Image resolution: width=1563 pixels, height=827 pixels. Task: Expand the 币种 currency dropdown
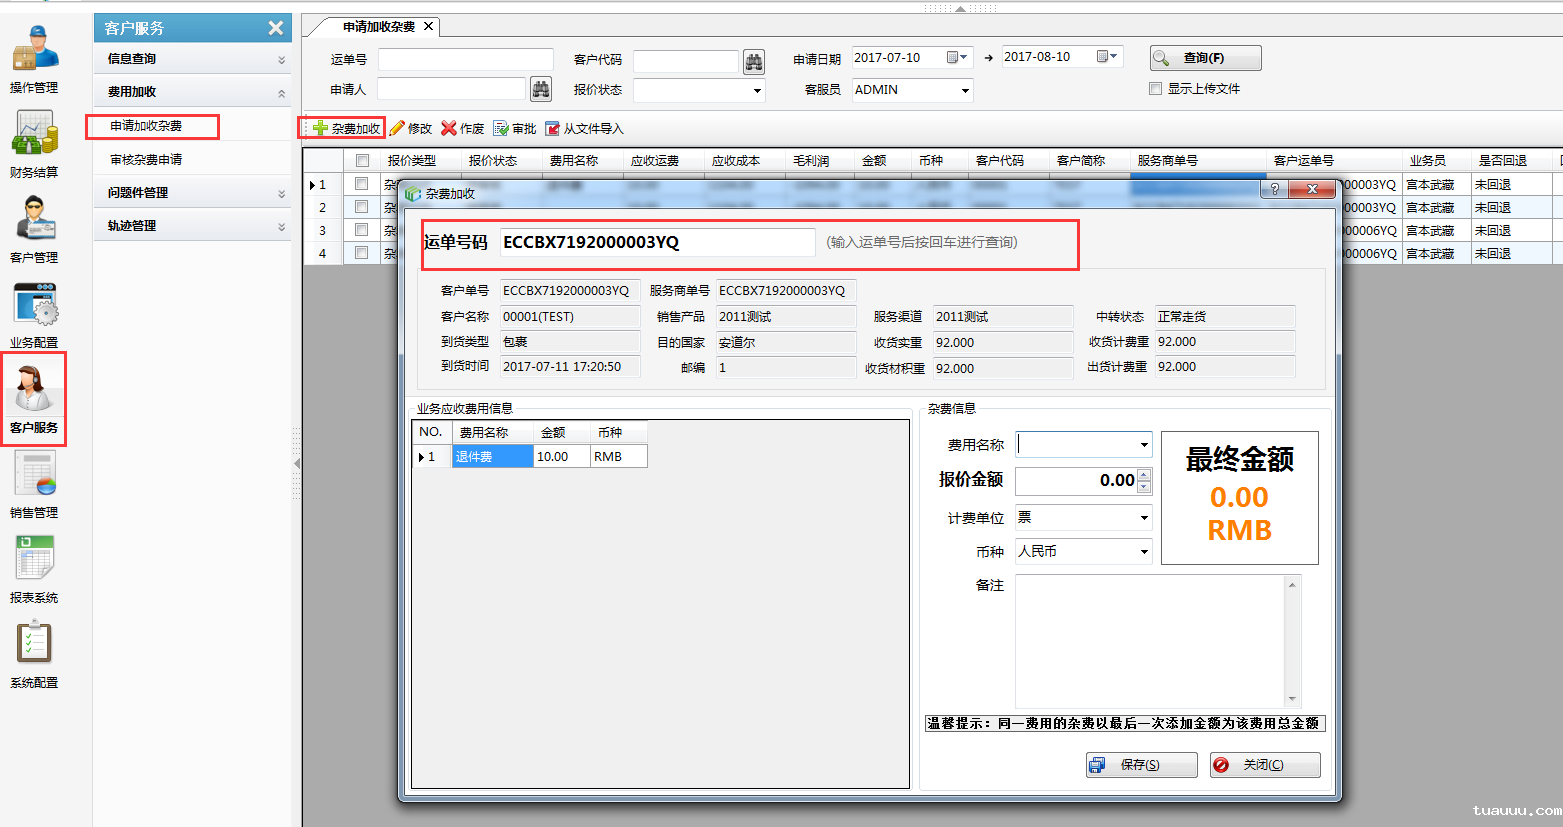[1143, 551]
